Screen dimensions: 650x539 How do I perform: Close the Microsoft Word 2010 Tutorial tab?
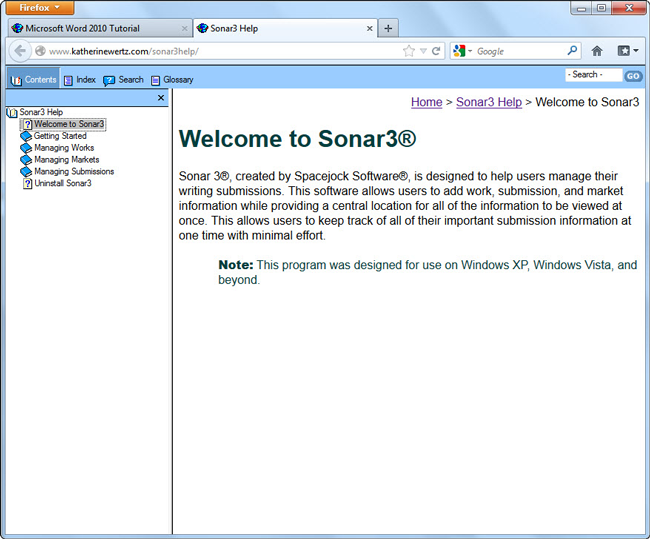tap(184, 29)
